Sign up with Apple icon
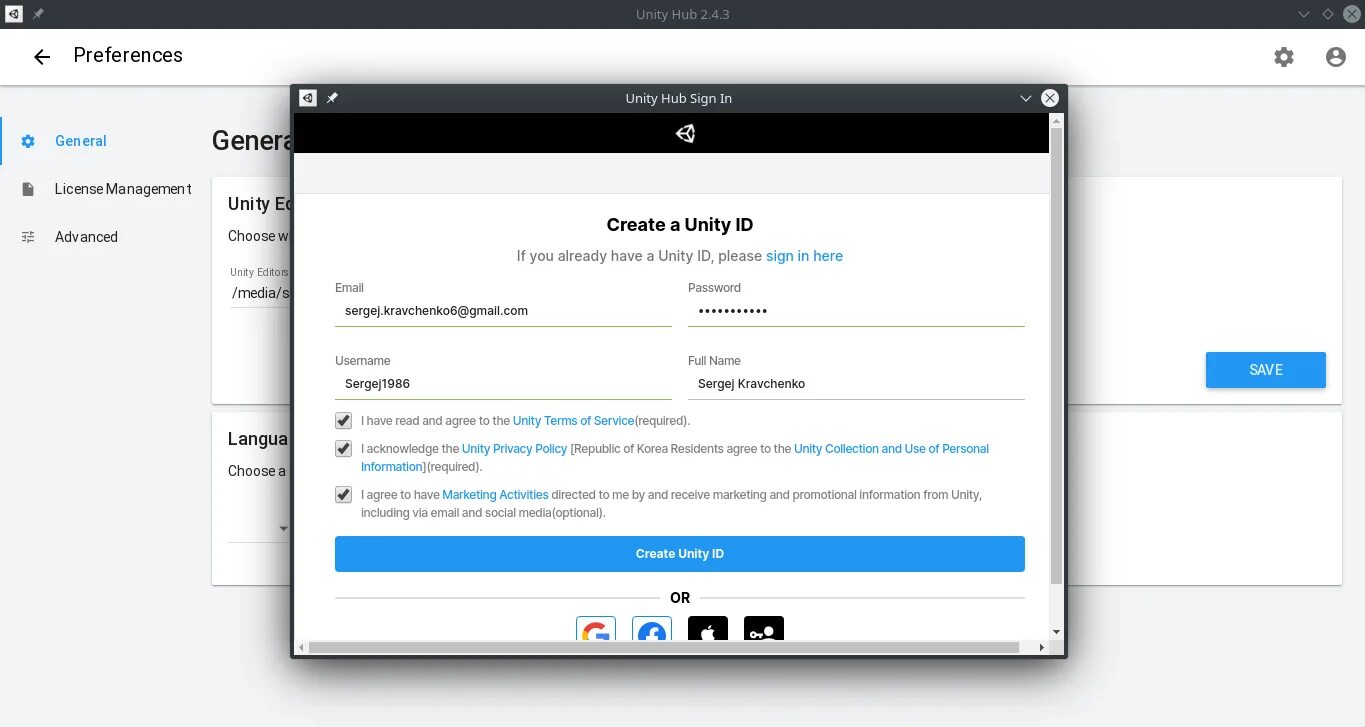Image resolution: width=1365 pixels, height=727 pixels. 708,629
